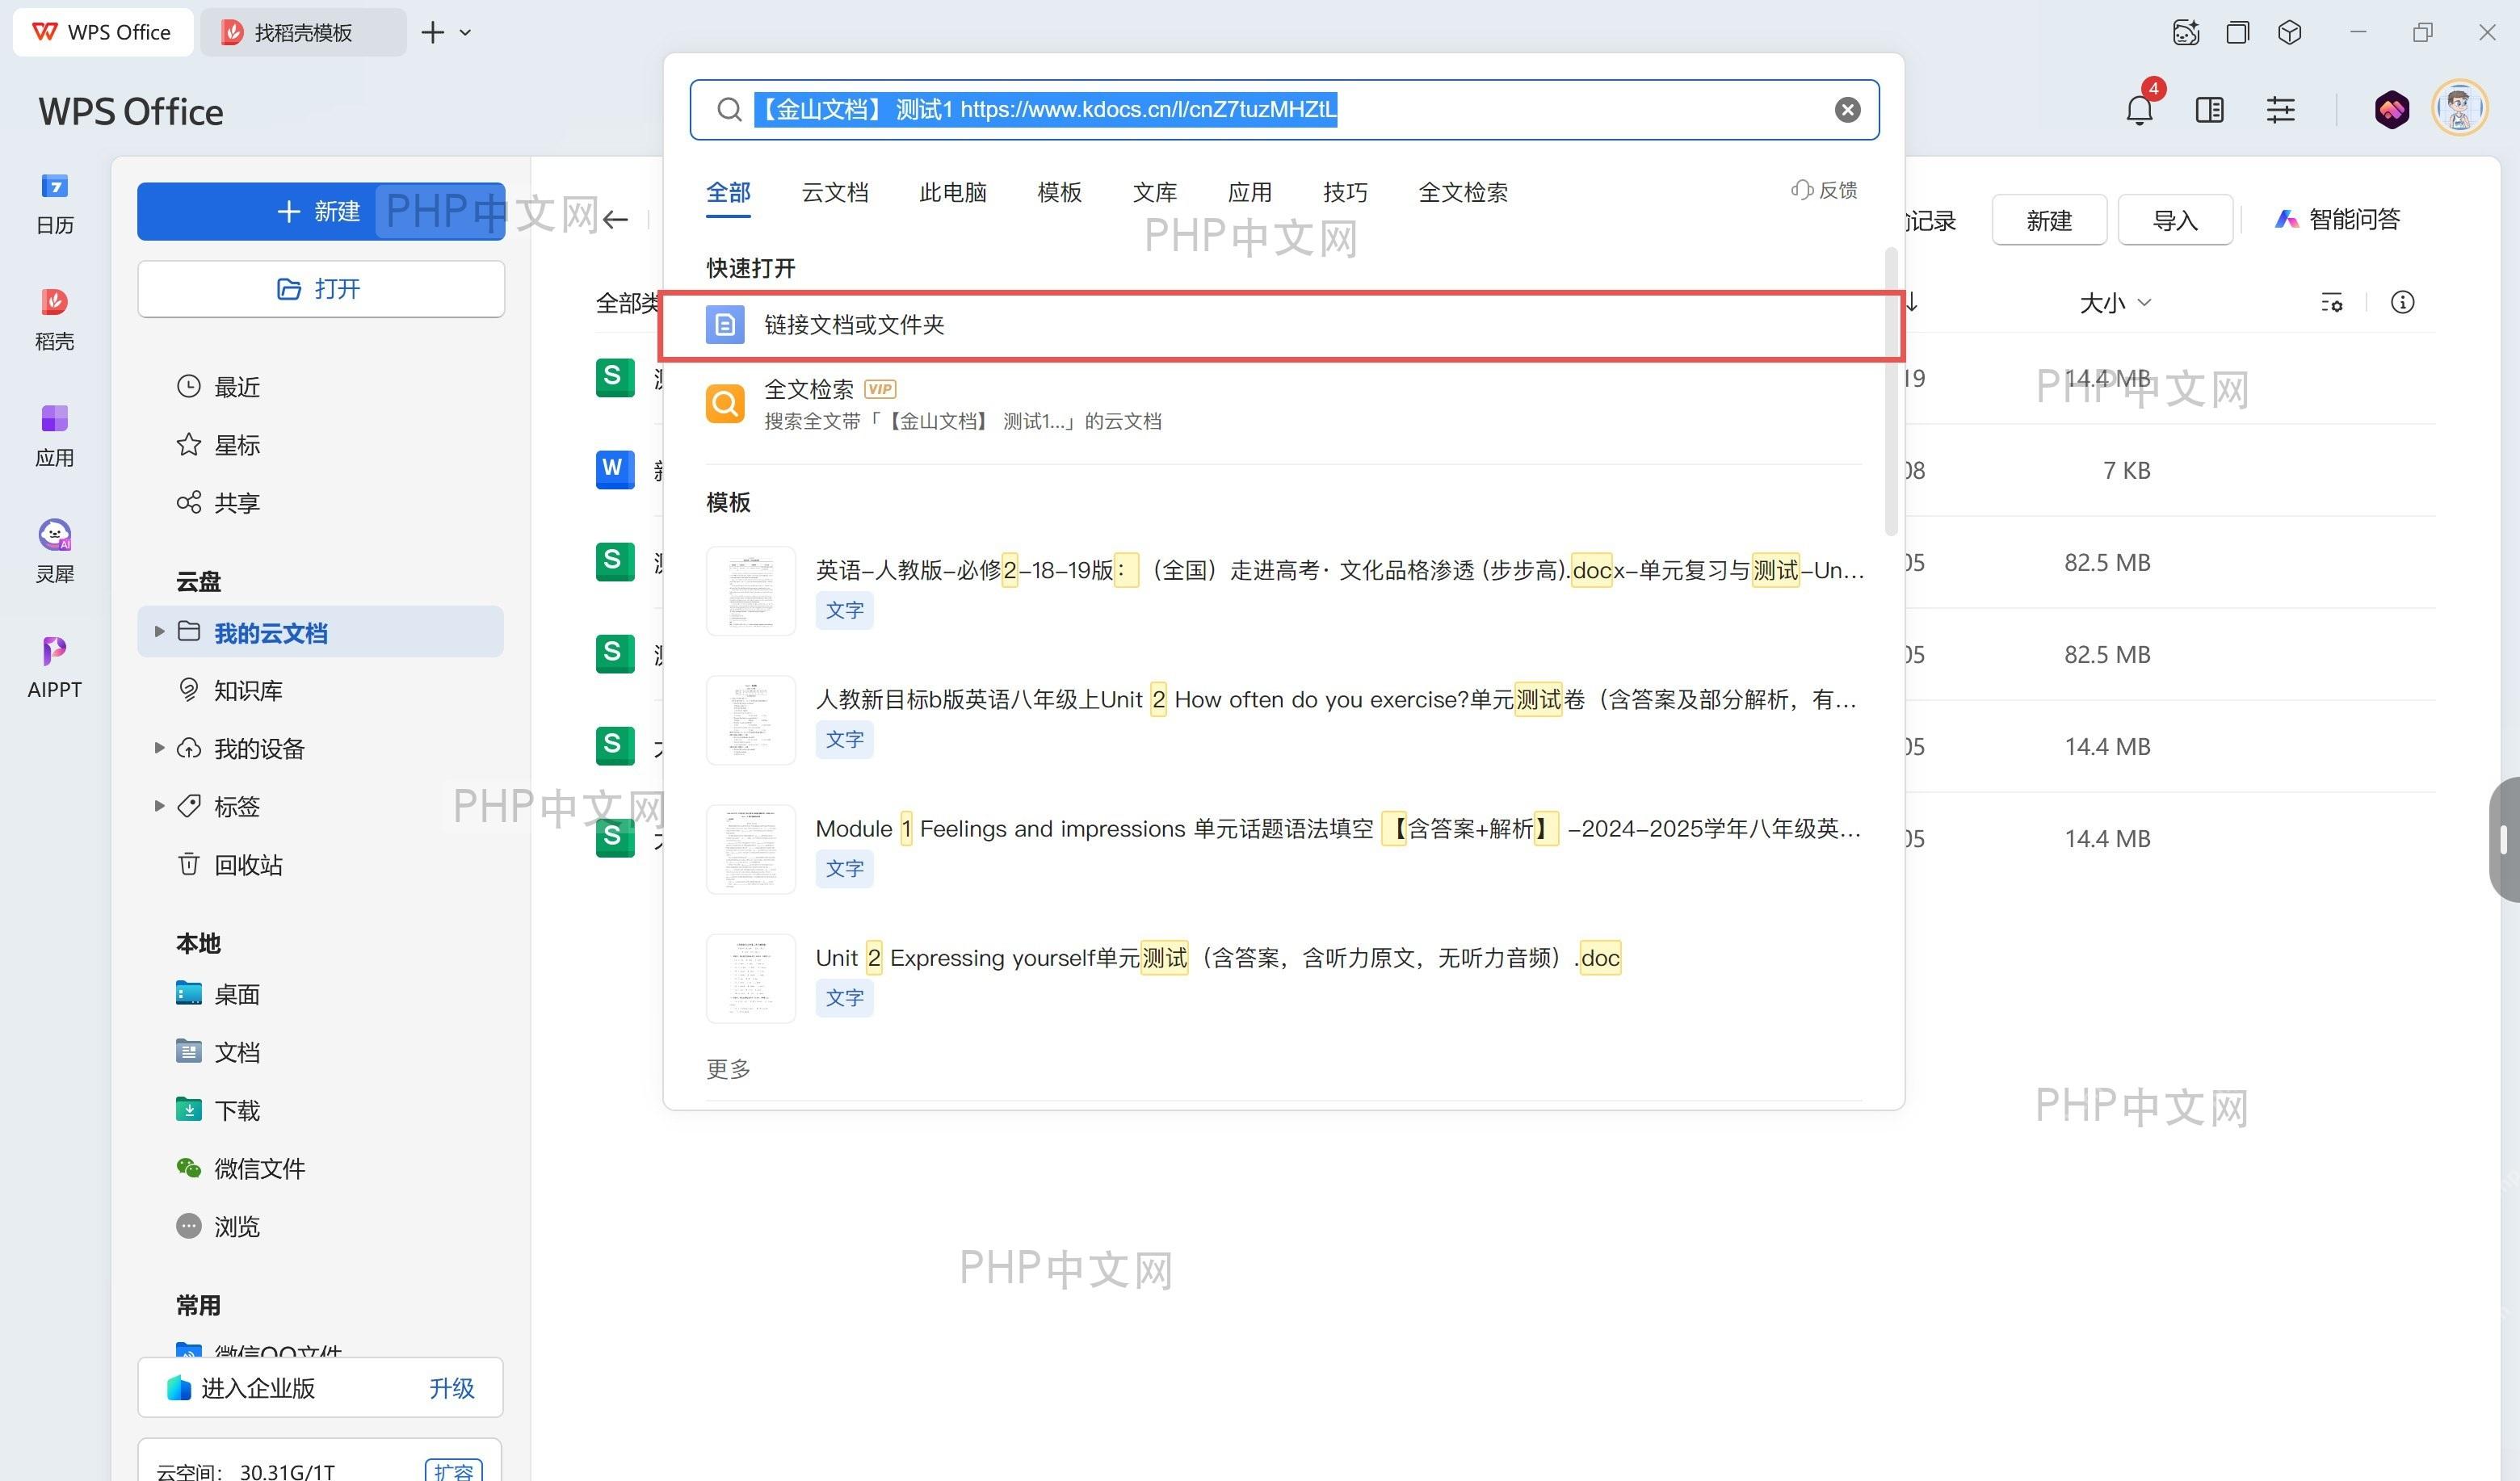
Task: Click the 升级 link for enterprise edition
Action: [x=451, y=1387]
